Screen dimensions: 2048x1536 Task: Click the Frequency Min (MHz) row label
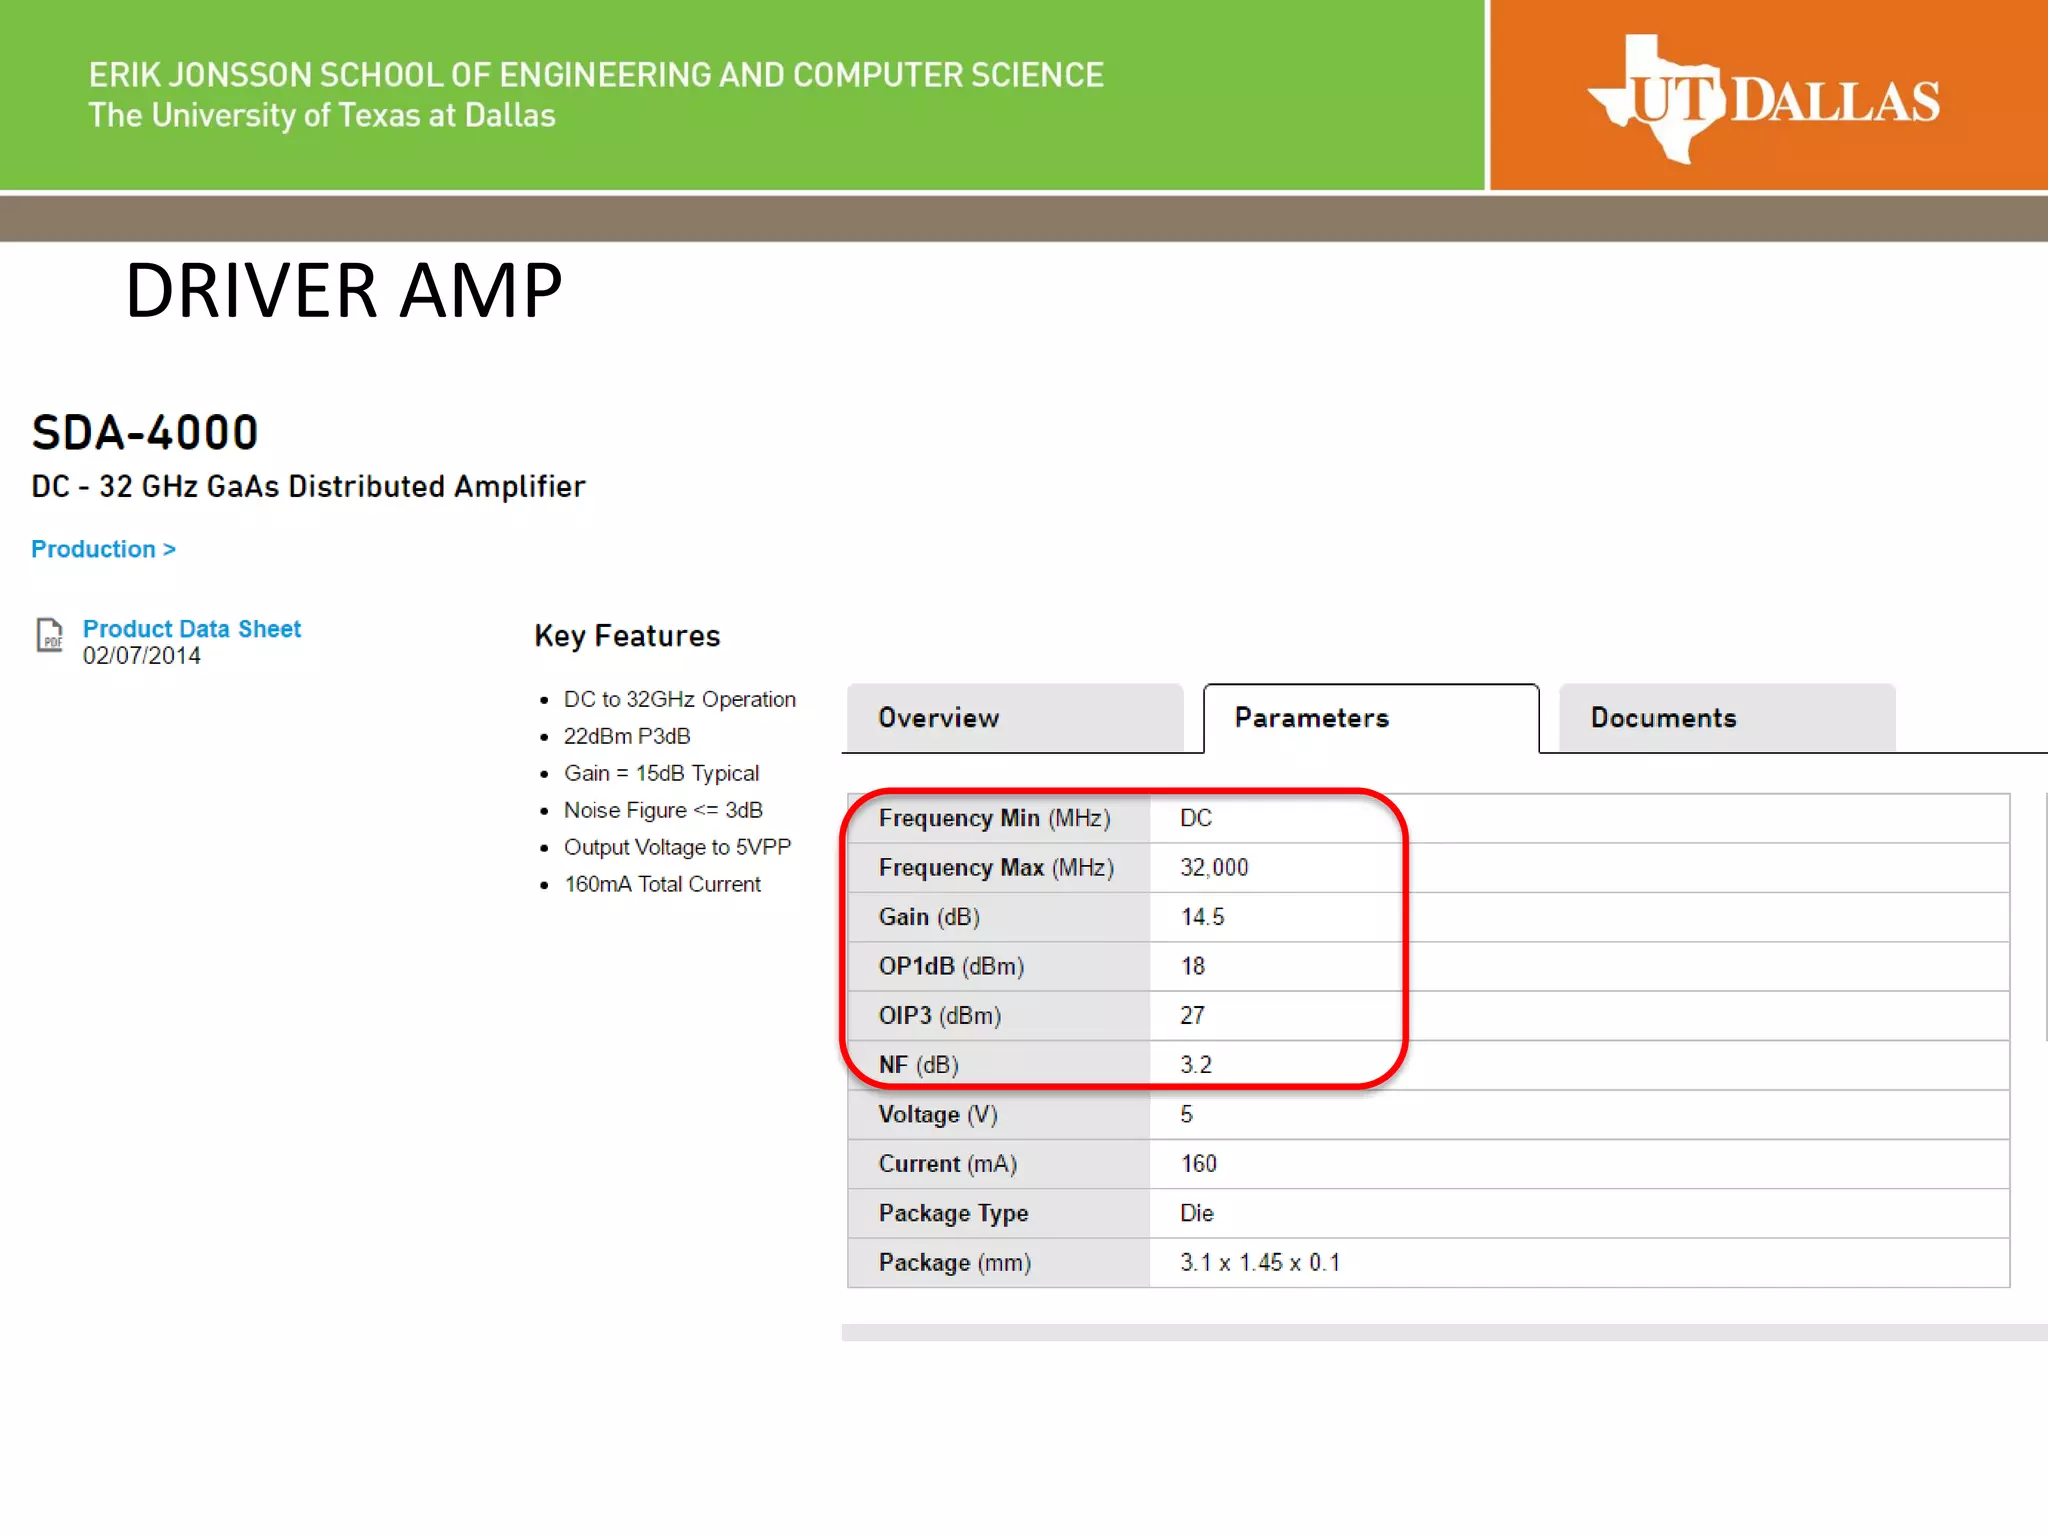995,818
